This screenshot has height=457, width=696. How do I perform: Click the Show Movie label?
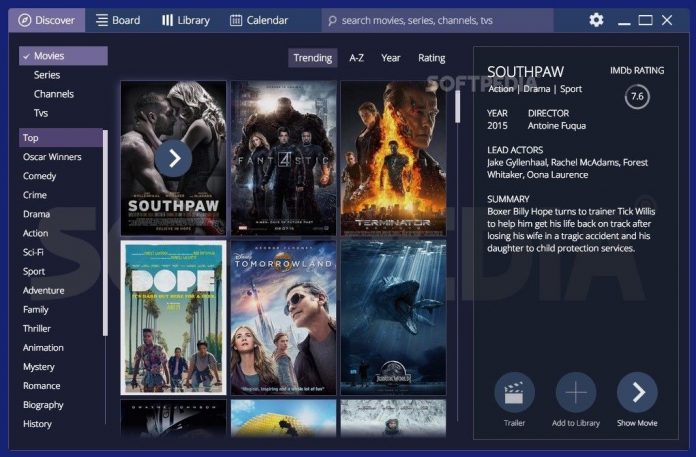tap(637, 423)
